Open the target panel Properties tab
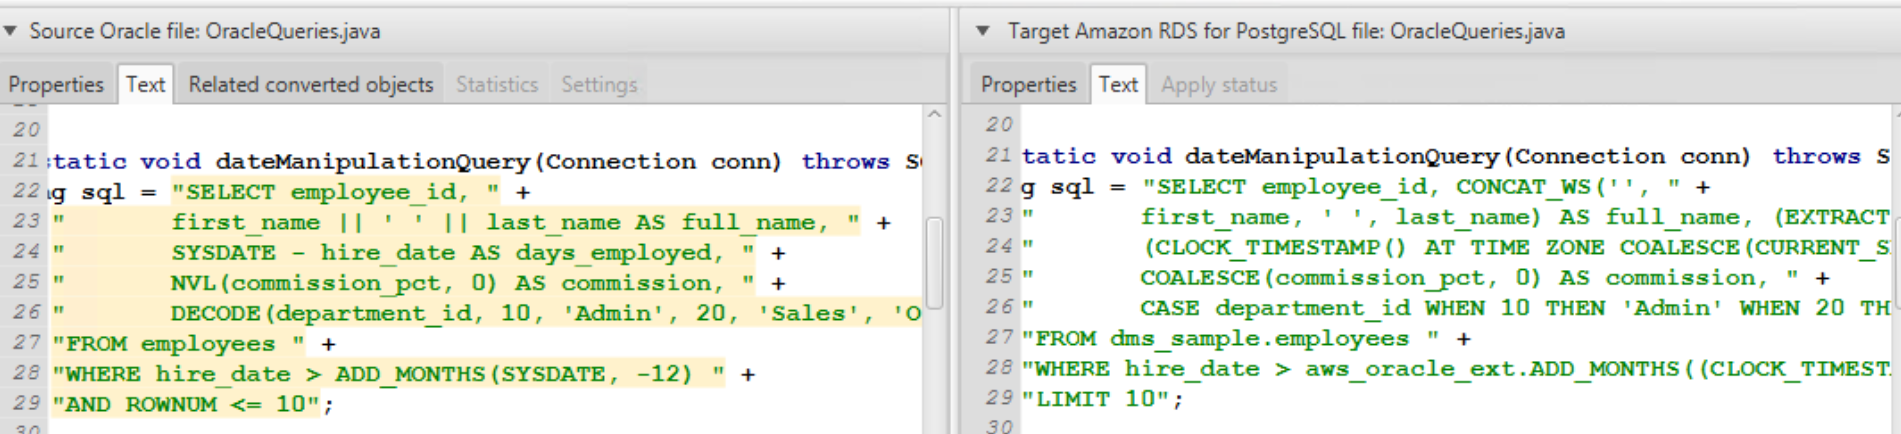This screenshot has height=434, width=1901. (1028, 85)
